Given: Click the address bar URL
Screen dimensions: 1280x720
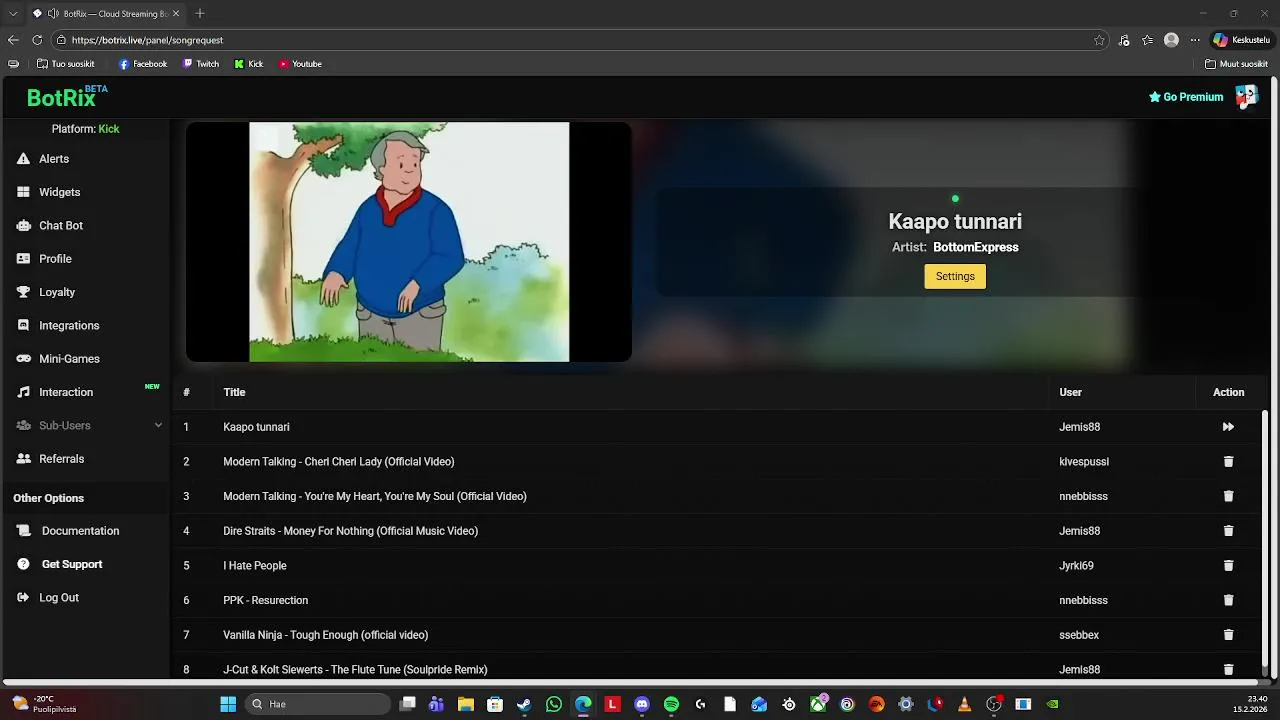Looking at the screenshot, I should pyautogui.click(x=147, y=40).
